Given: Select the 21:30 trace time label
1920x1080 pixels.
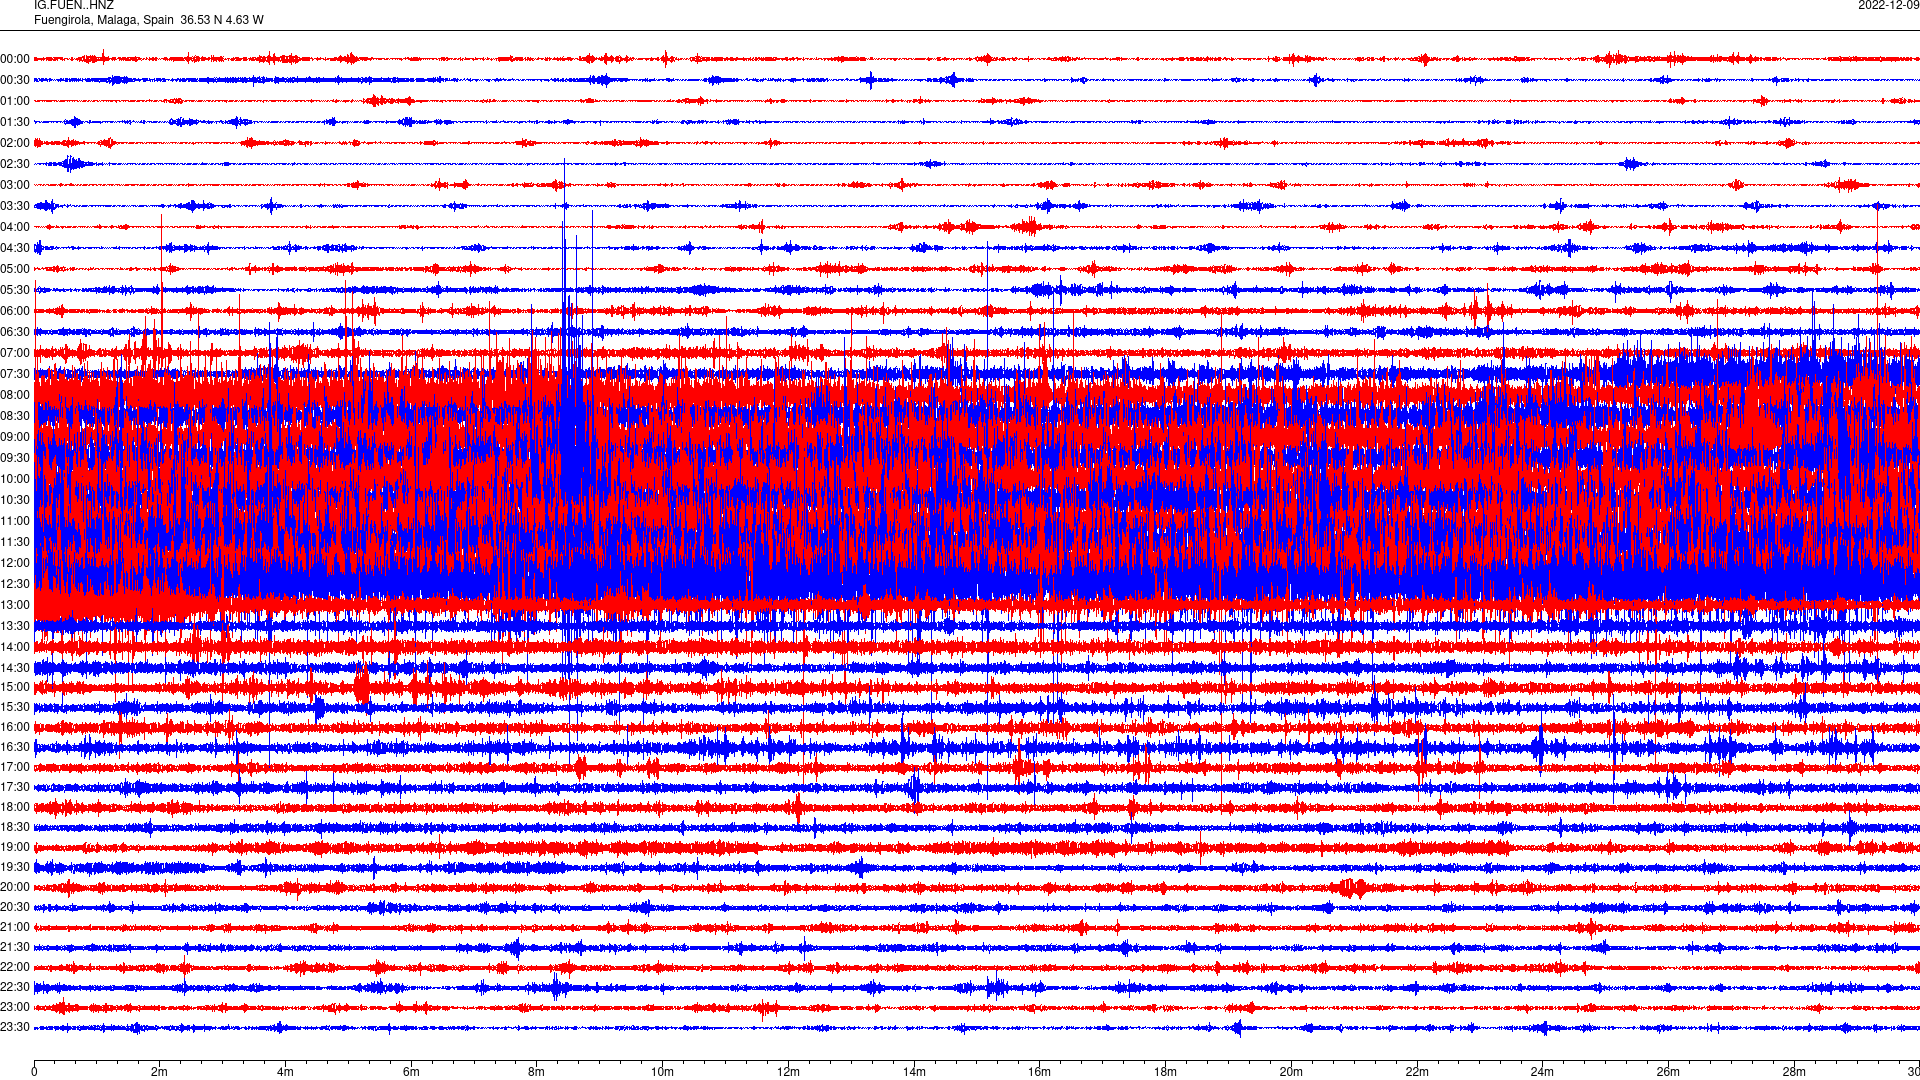Looking at the screenshot, I should (15, 947).
